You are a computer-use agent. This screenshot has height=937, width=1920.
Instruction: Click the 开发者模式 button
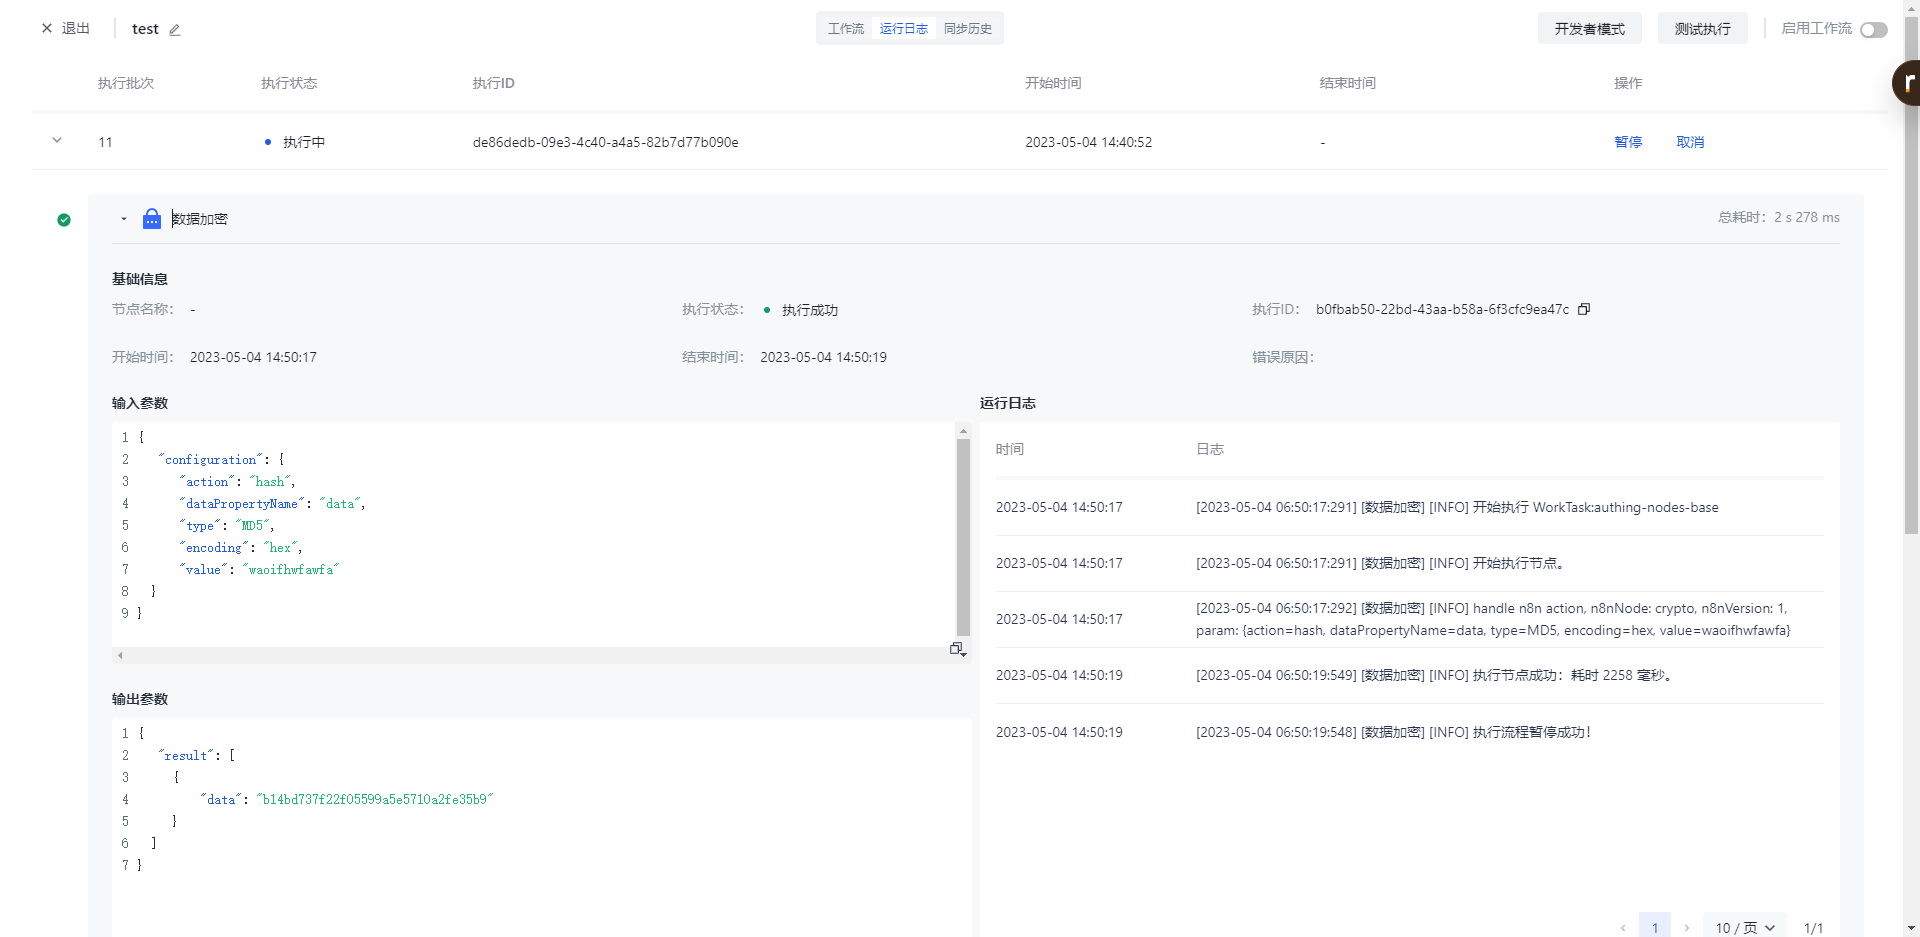coord(1589,29)
